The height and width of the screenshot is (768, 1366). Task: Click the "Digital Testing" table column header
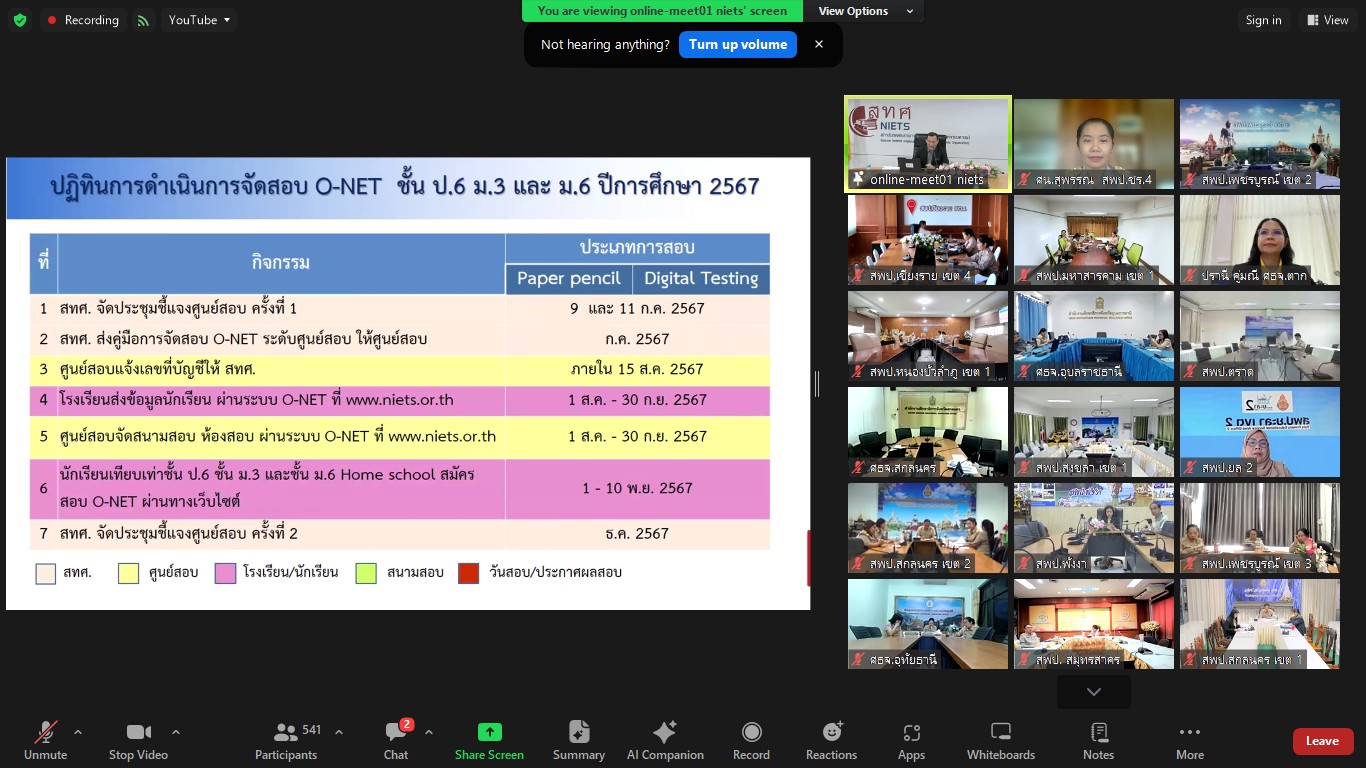coord(701,279)
